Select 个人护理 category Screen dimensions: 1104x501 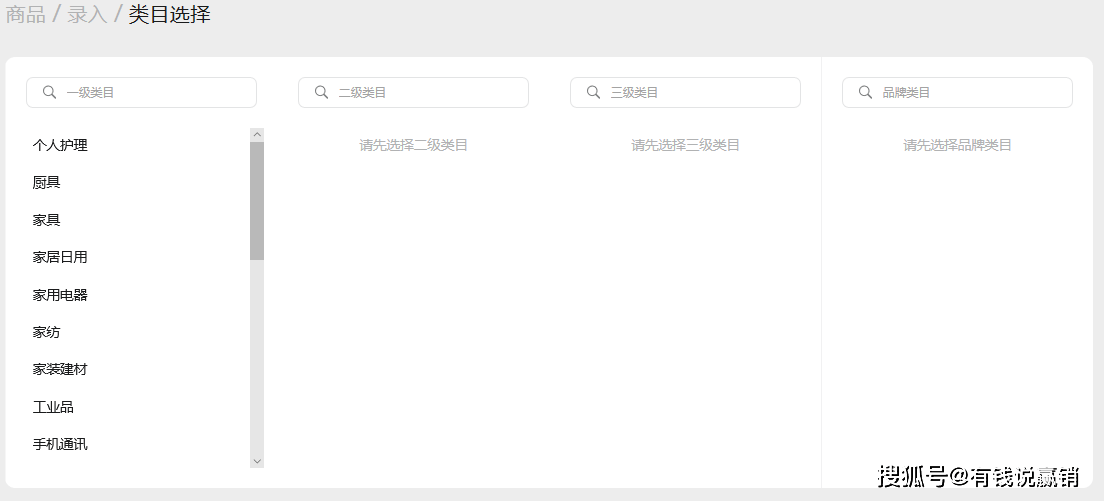tap(60, 145)
